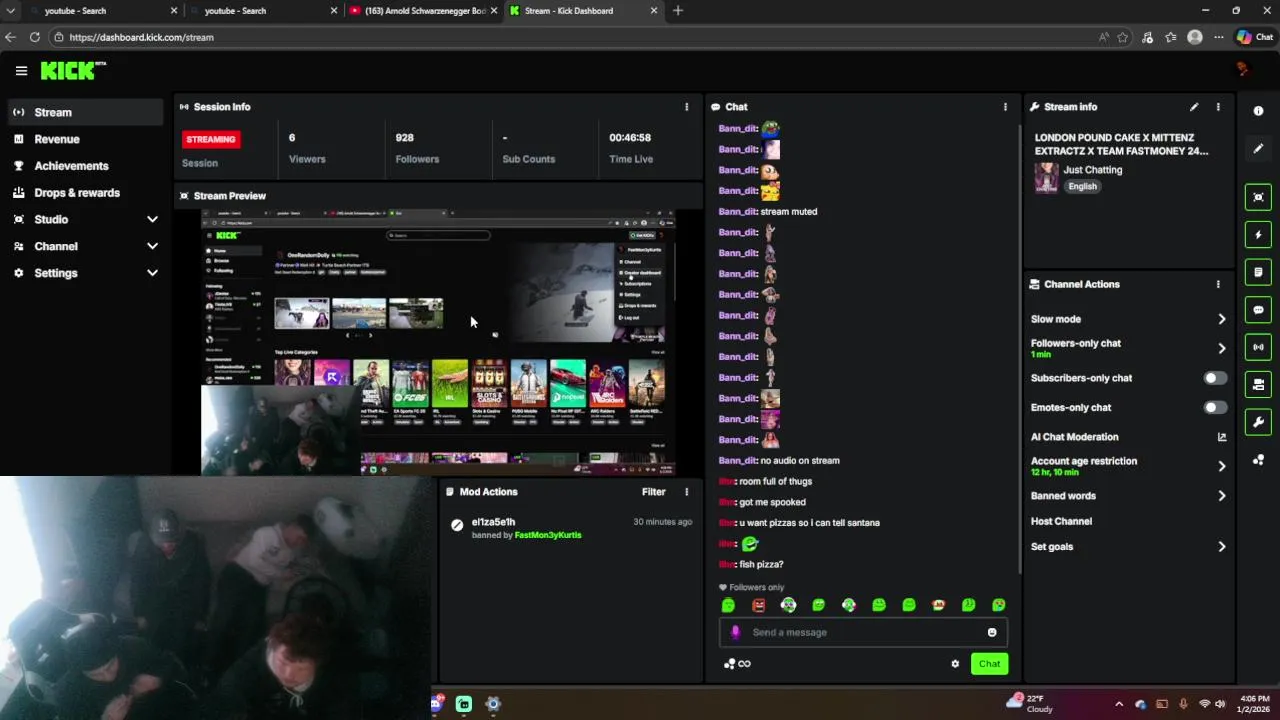
Task: Open a new browser tab
Action: point(678,11)
